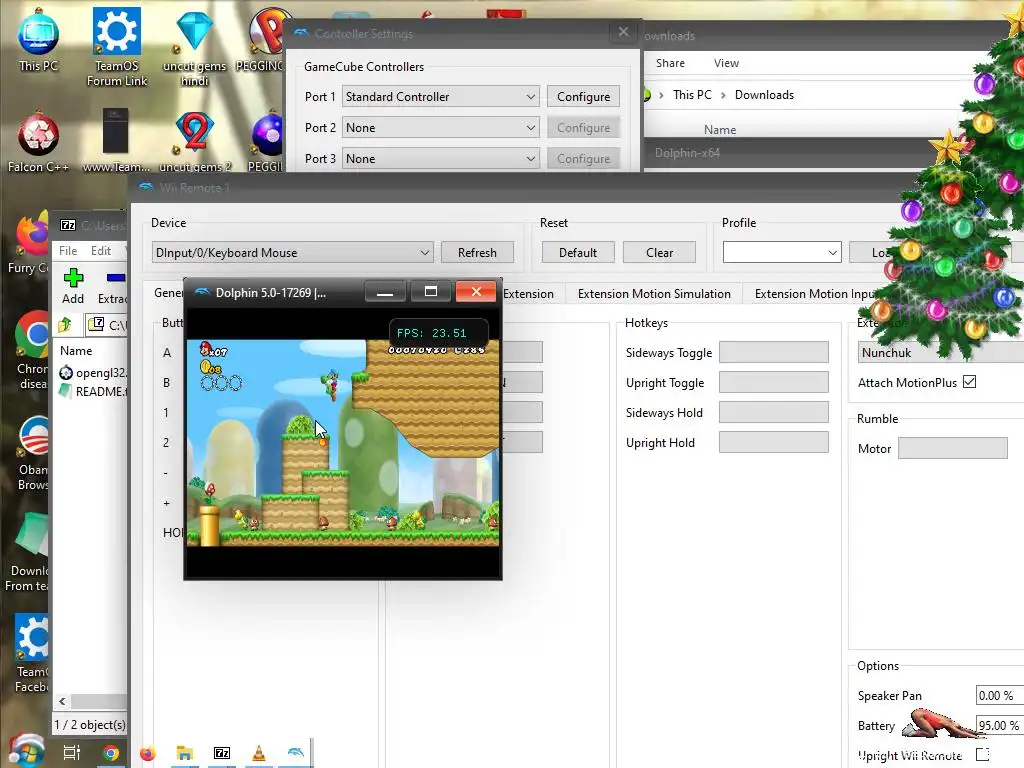
Task: Click the Upright Hold hotkey field
Action: click(x=774, y=442)
